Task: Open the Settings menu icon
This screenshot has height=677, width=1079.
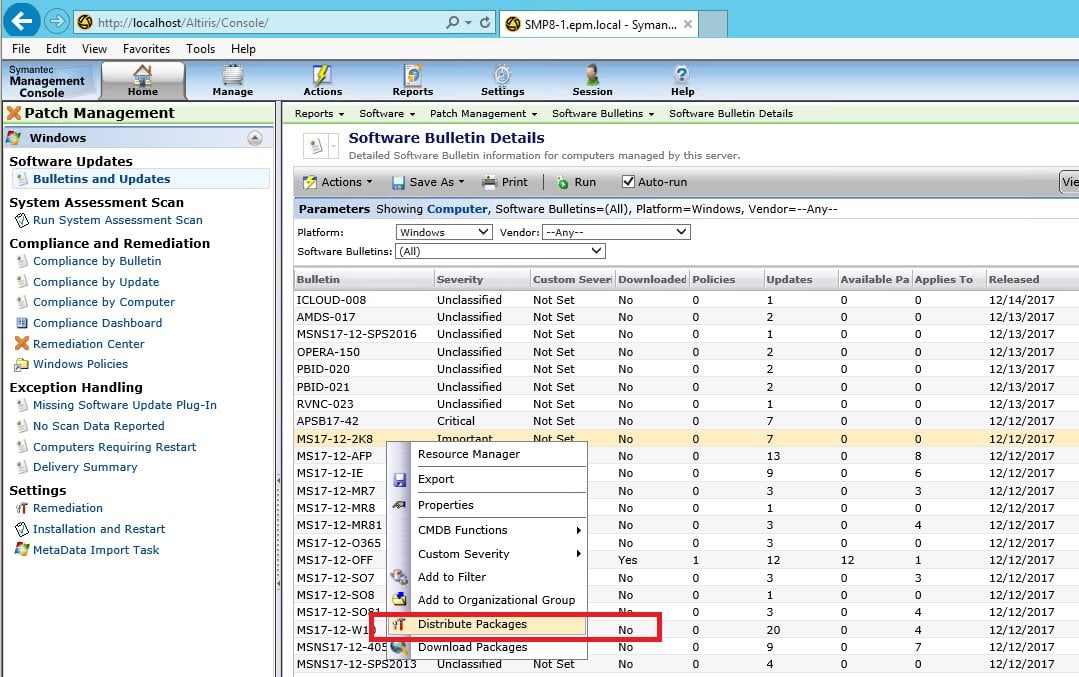Action: [502, 75]
